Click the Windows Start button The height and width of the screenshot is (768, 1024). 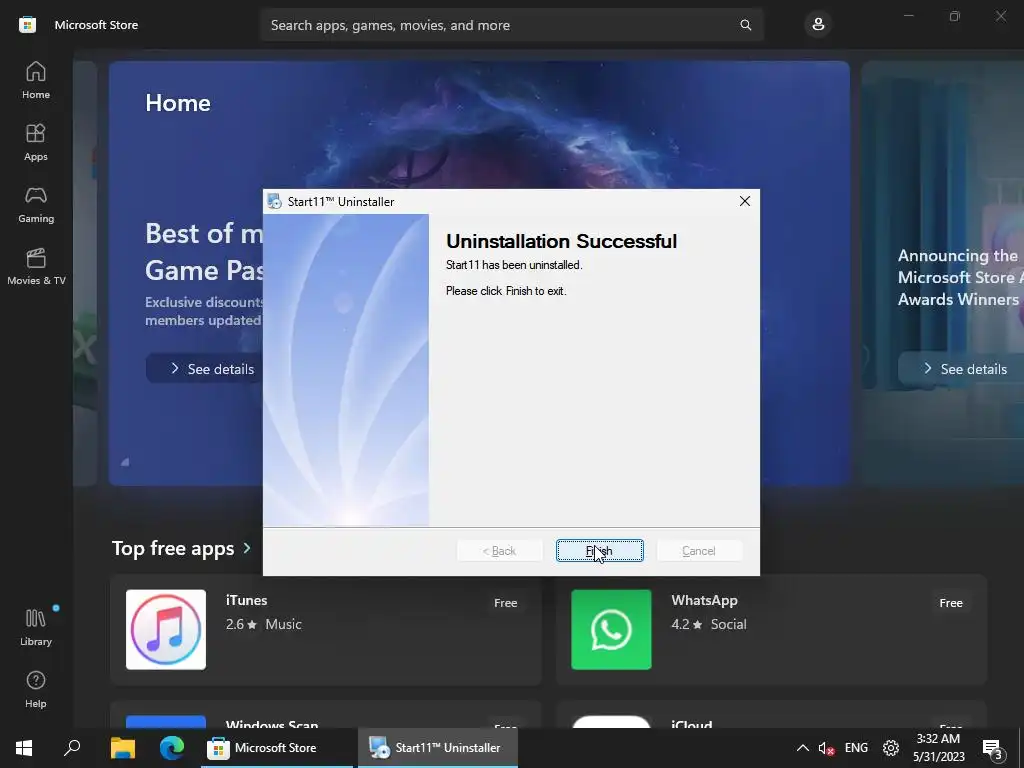(24, 748)
